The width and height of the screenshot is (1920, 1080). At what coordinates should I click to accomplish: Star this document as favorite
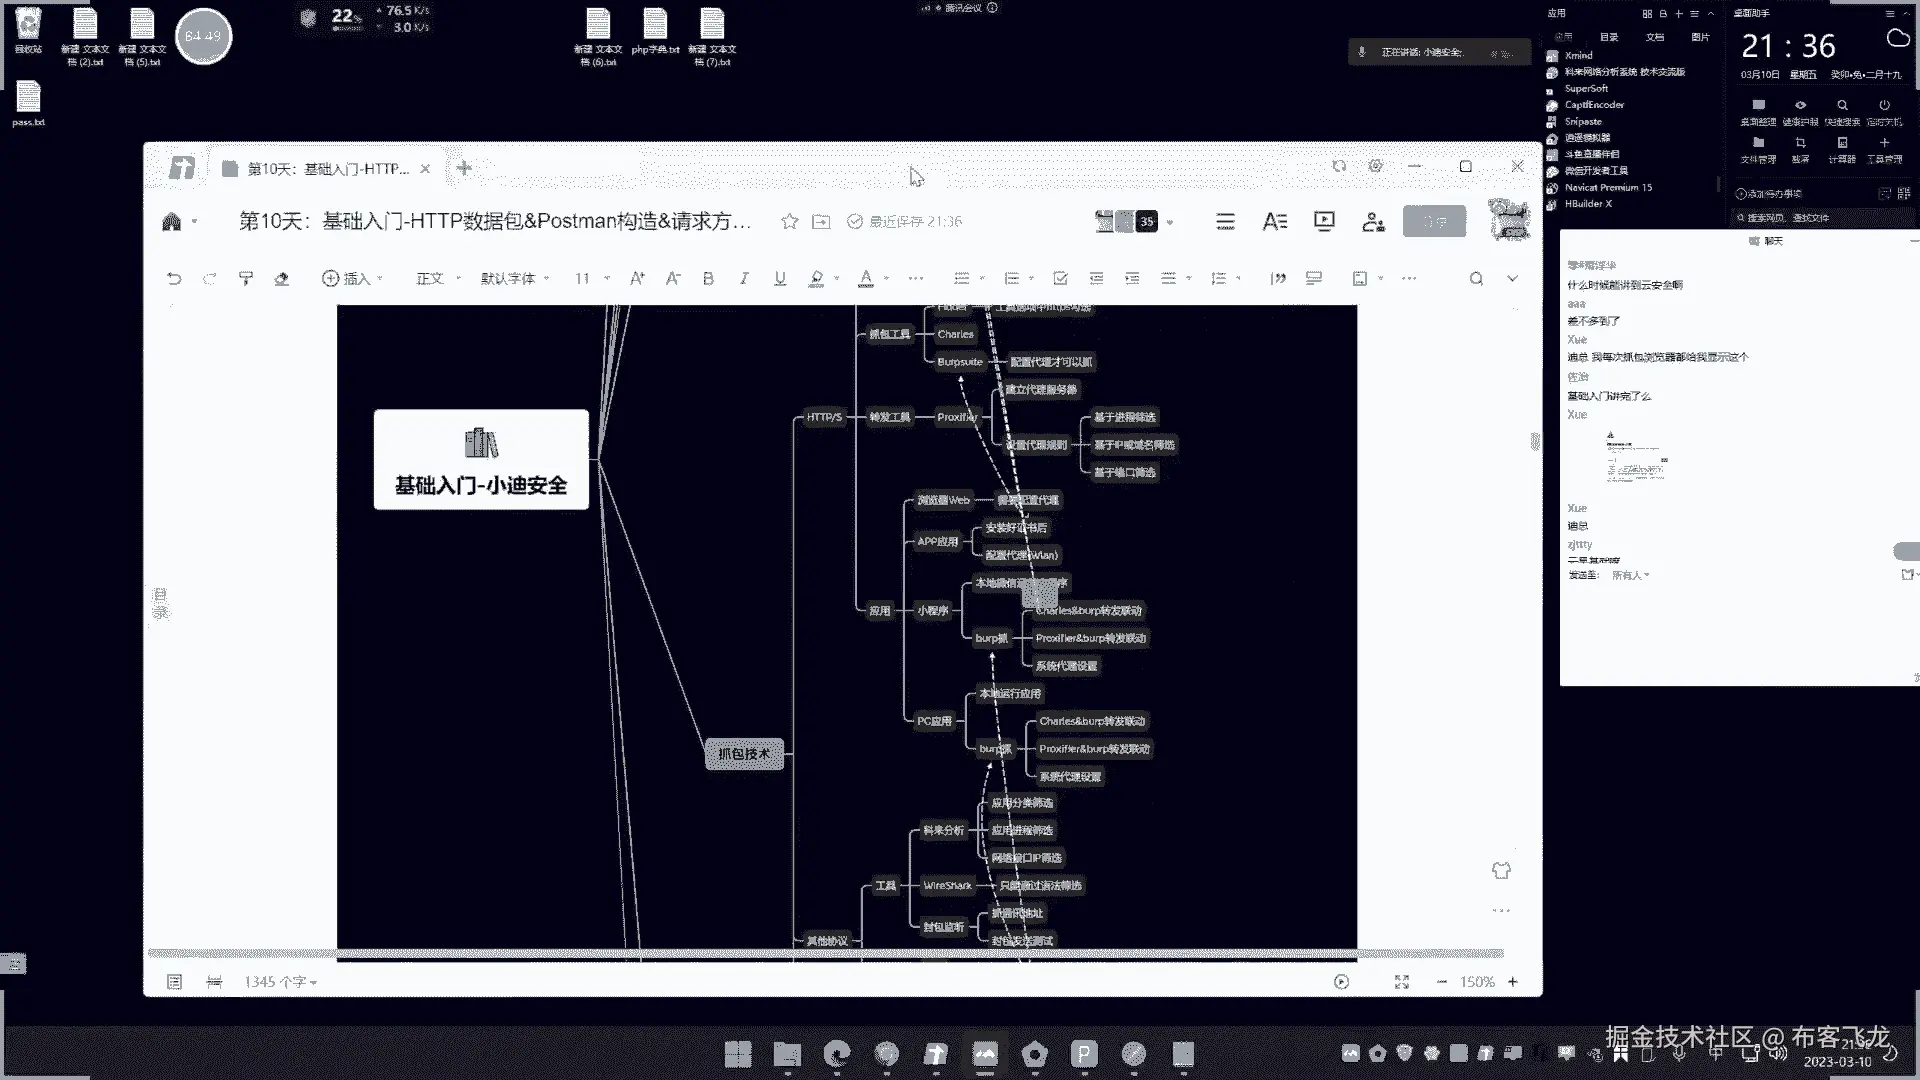tap(790, 222)
